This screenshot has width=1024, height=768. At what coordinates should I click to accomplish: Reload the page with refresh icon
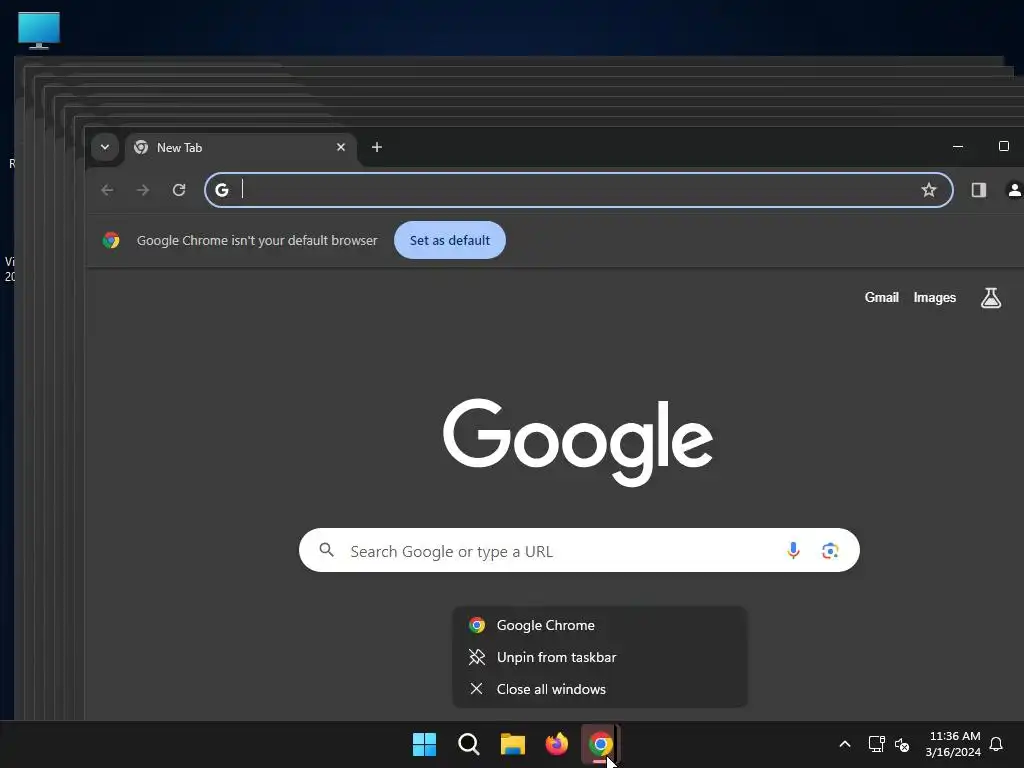[179, 190]
